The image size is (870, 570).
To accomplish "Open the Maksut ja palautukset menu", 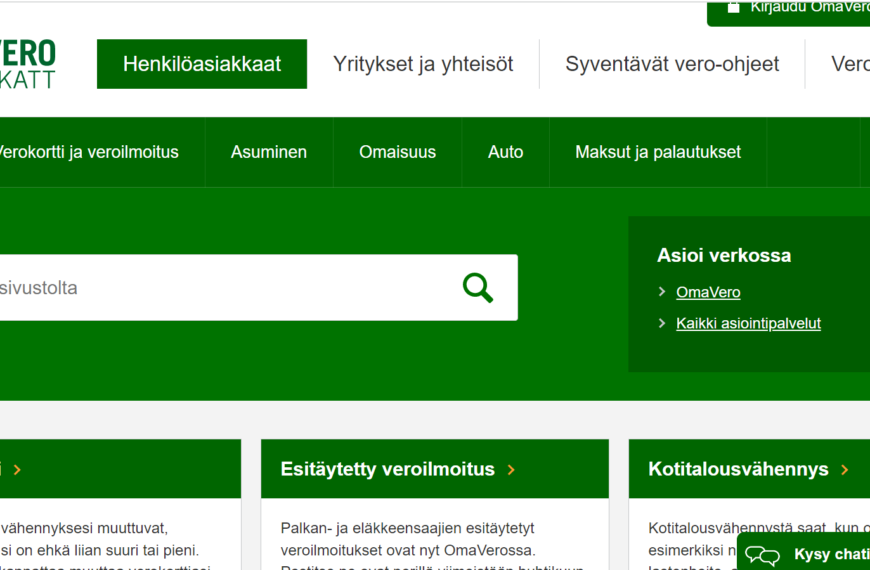I will tap(658, 152).
